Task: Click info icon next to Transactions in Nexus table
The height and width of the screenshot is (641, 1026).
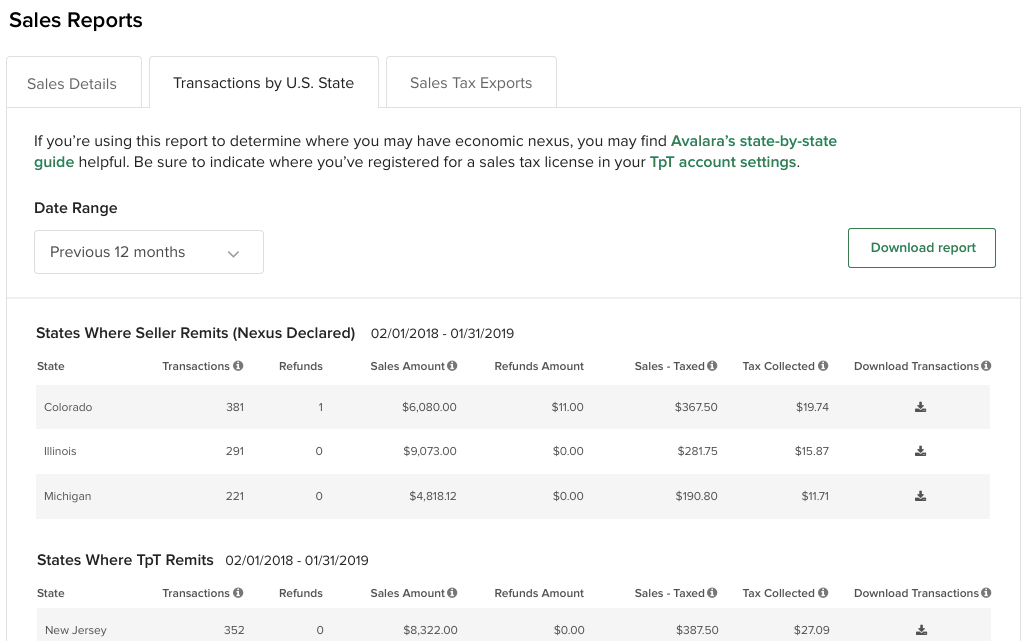Action: coord(238,366)
